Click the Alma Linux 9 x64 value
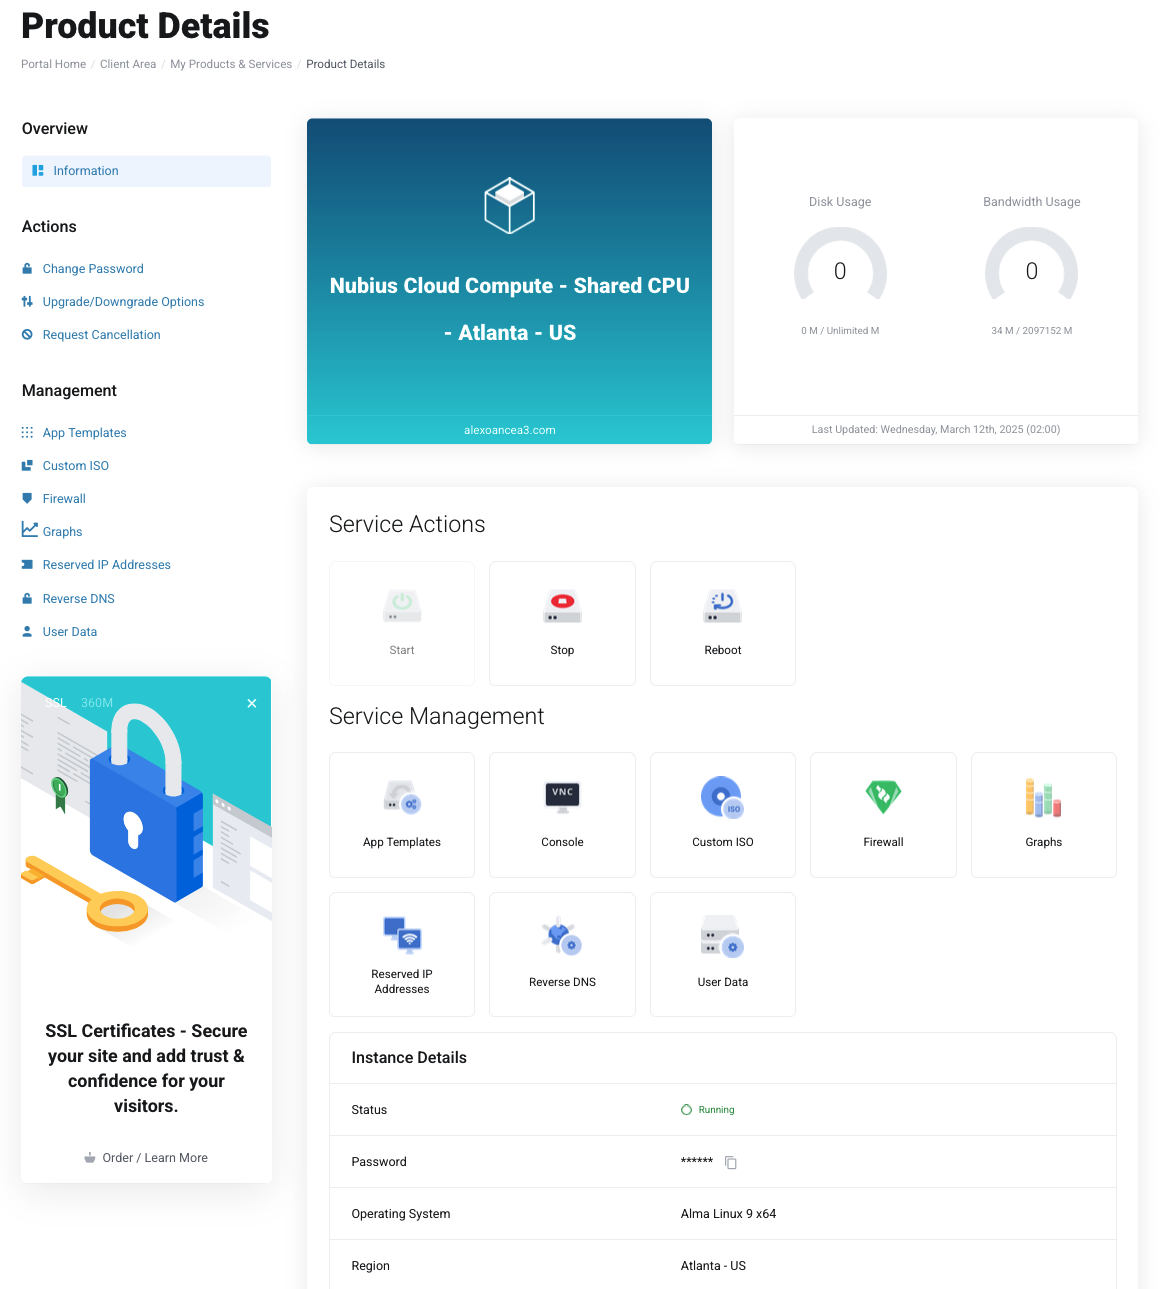The image size is (1160, 1289). 728,1214
